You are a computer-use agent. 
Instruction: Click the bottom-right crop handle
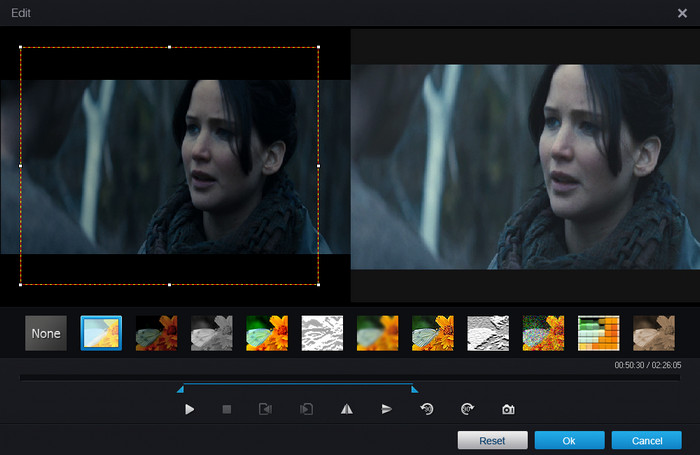pyautogui.click(x=318, y=284)
